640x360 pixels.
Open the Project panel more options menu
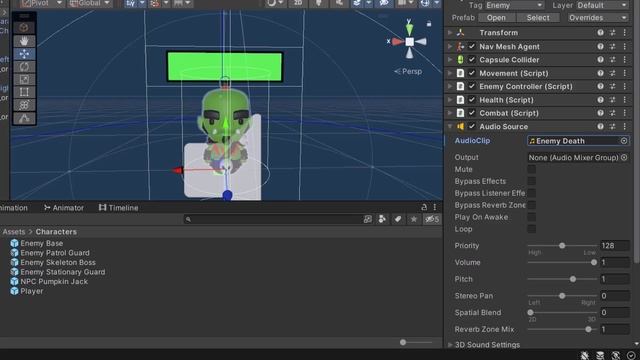435,207
